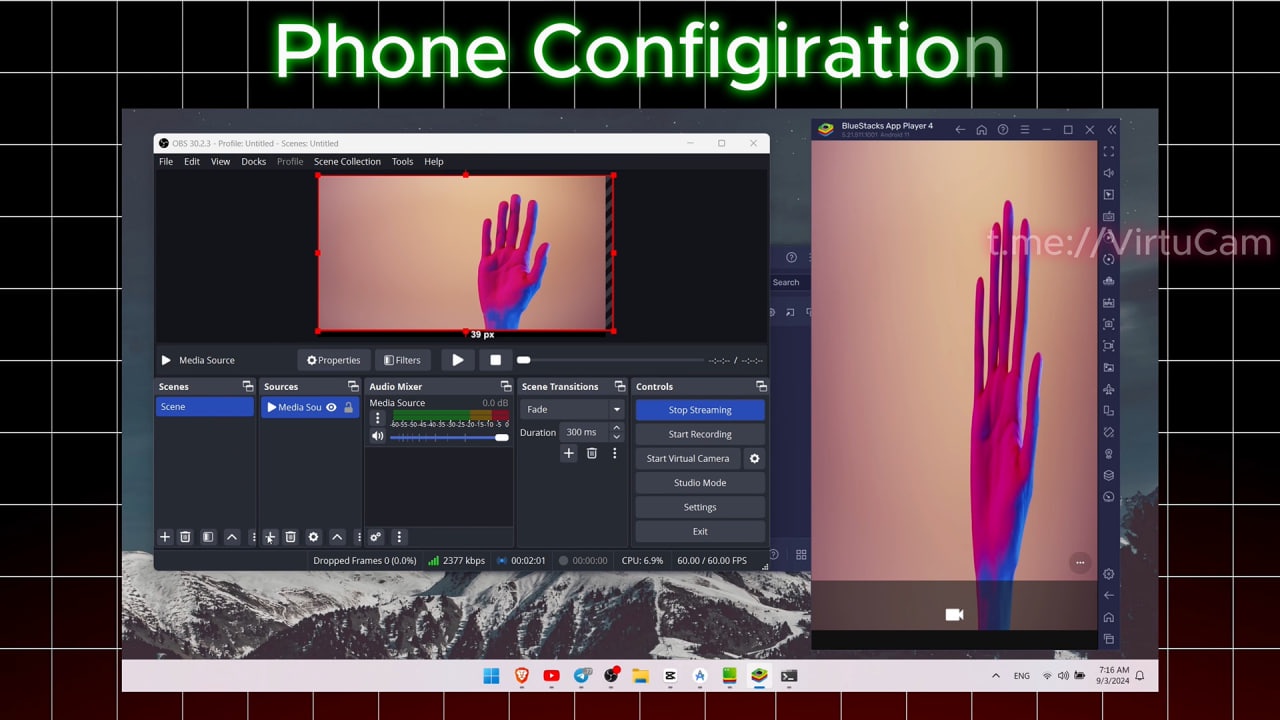This screenshot has width=1280, height=720.
Task: Enable Studio Mode in the Controls panel
Action: tap(699, 482)
